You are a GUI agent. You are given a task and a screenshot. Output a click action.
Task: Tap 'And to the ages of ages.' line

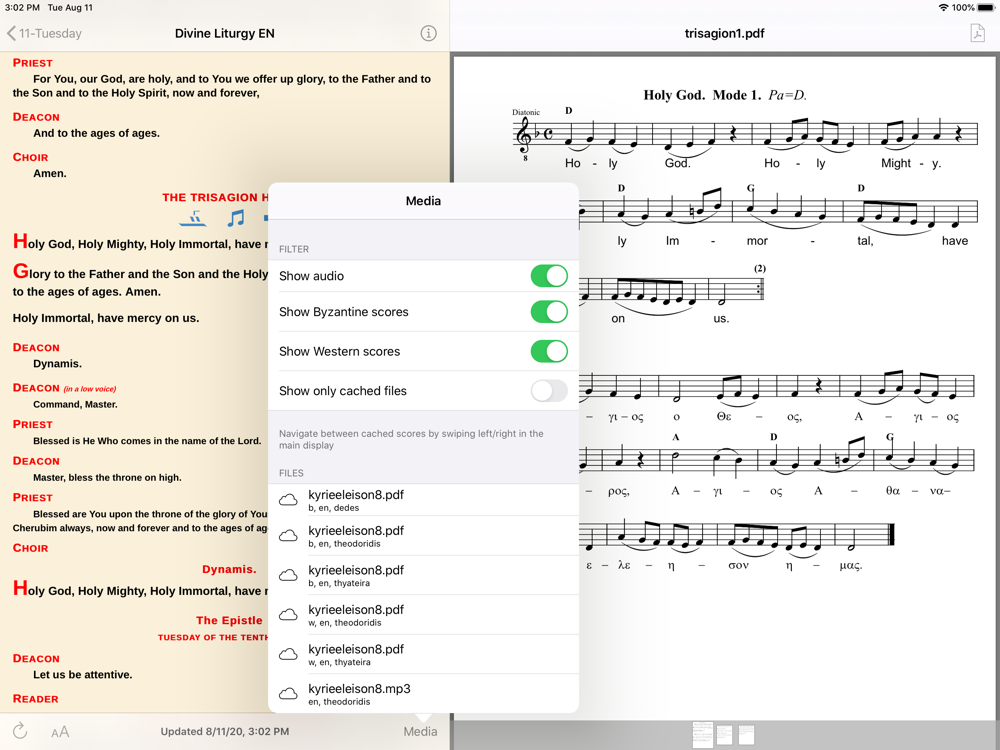[96, 133]
